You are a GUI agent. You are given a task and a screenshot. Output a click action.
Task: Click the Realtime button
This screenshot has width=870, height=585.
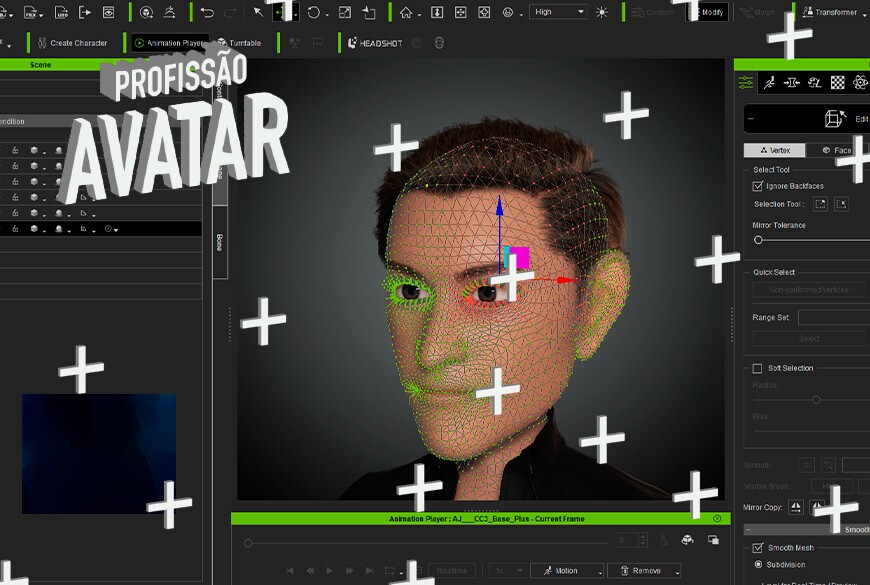tap(452, 571)
